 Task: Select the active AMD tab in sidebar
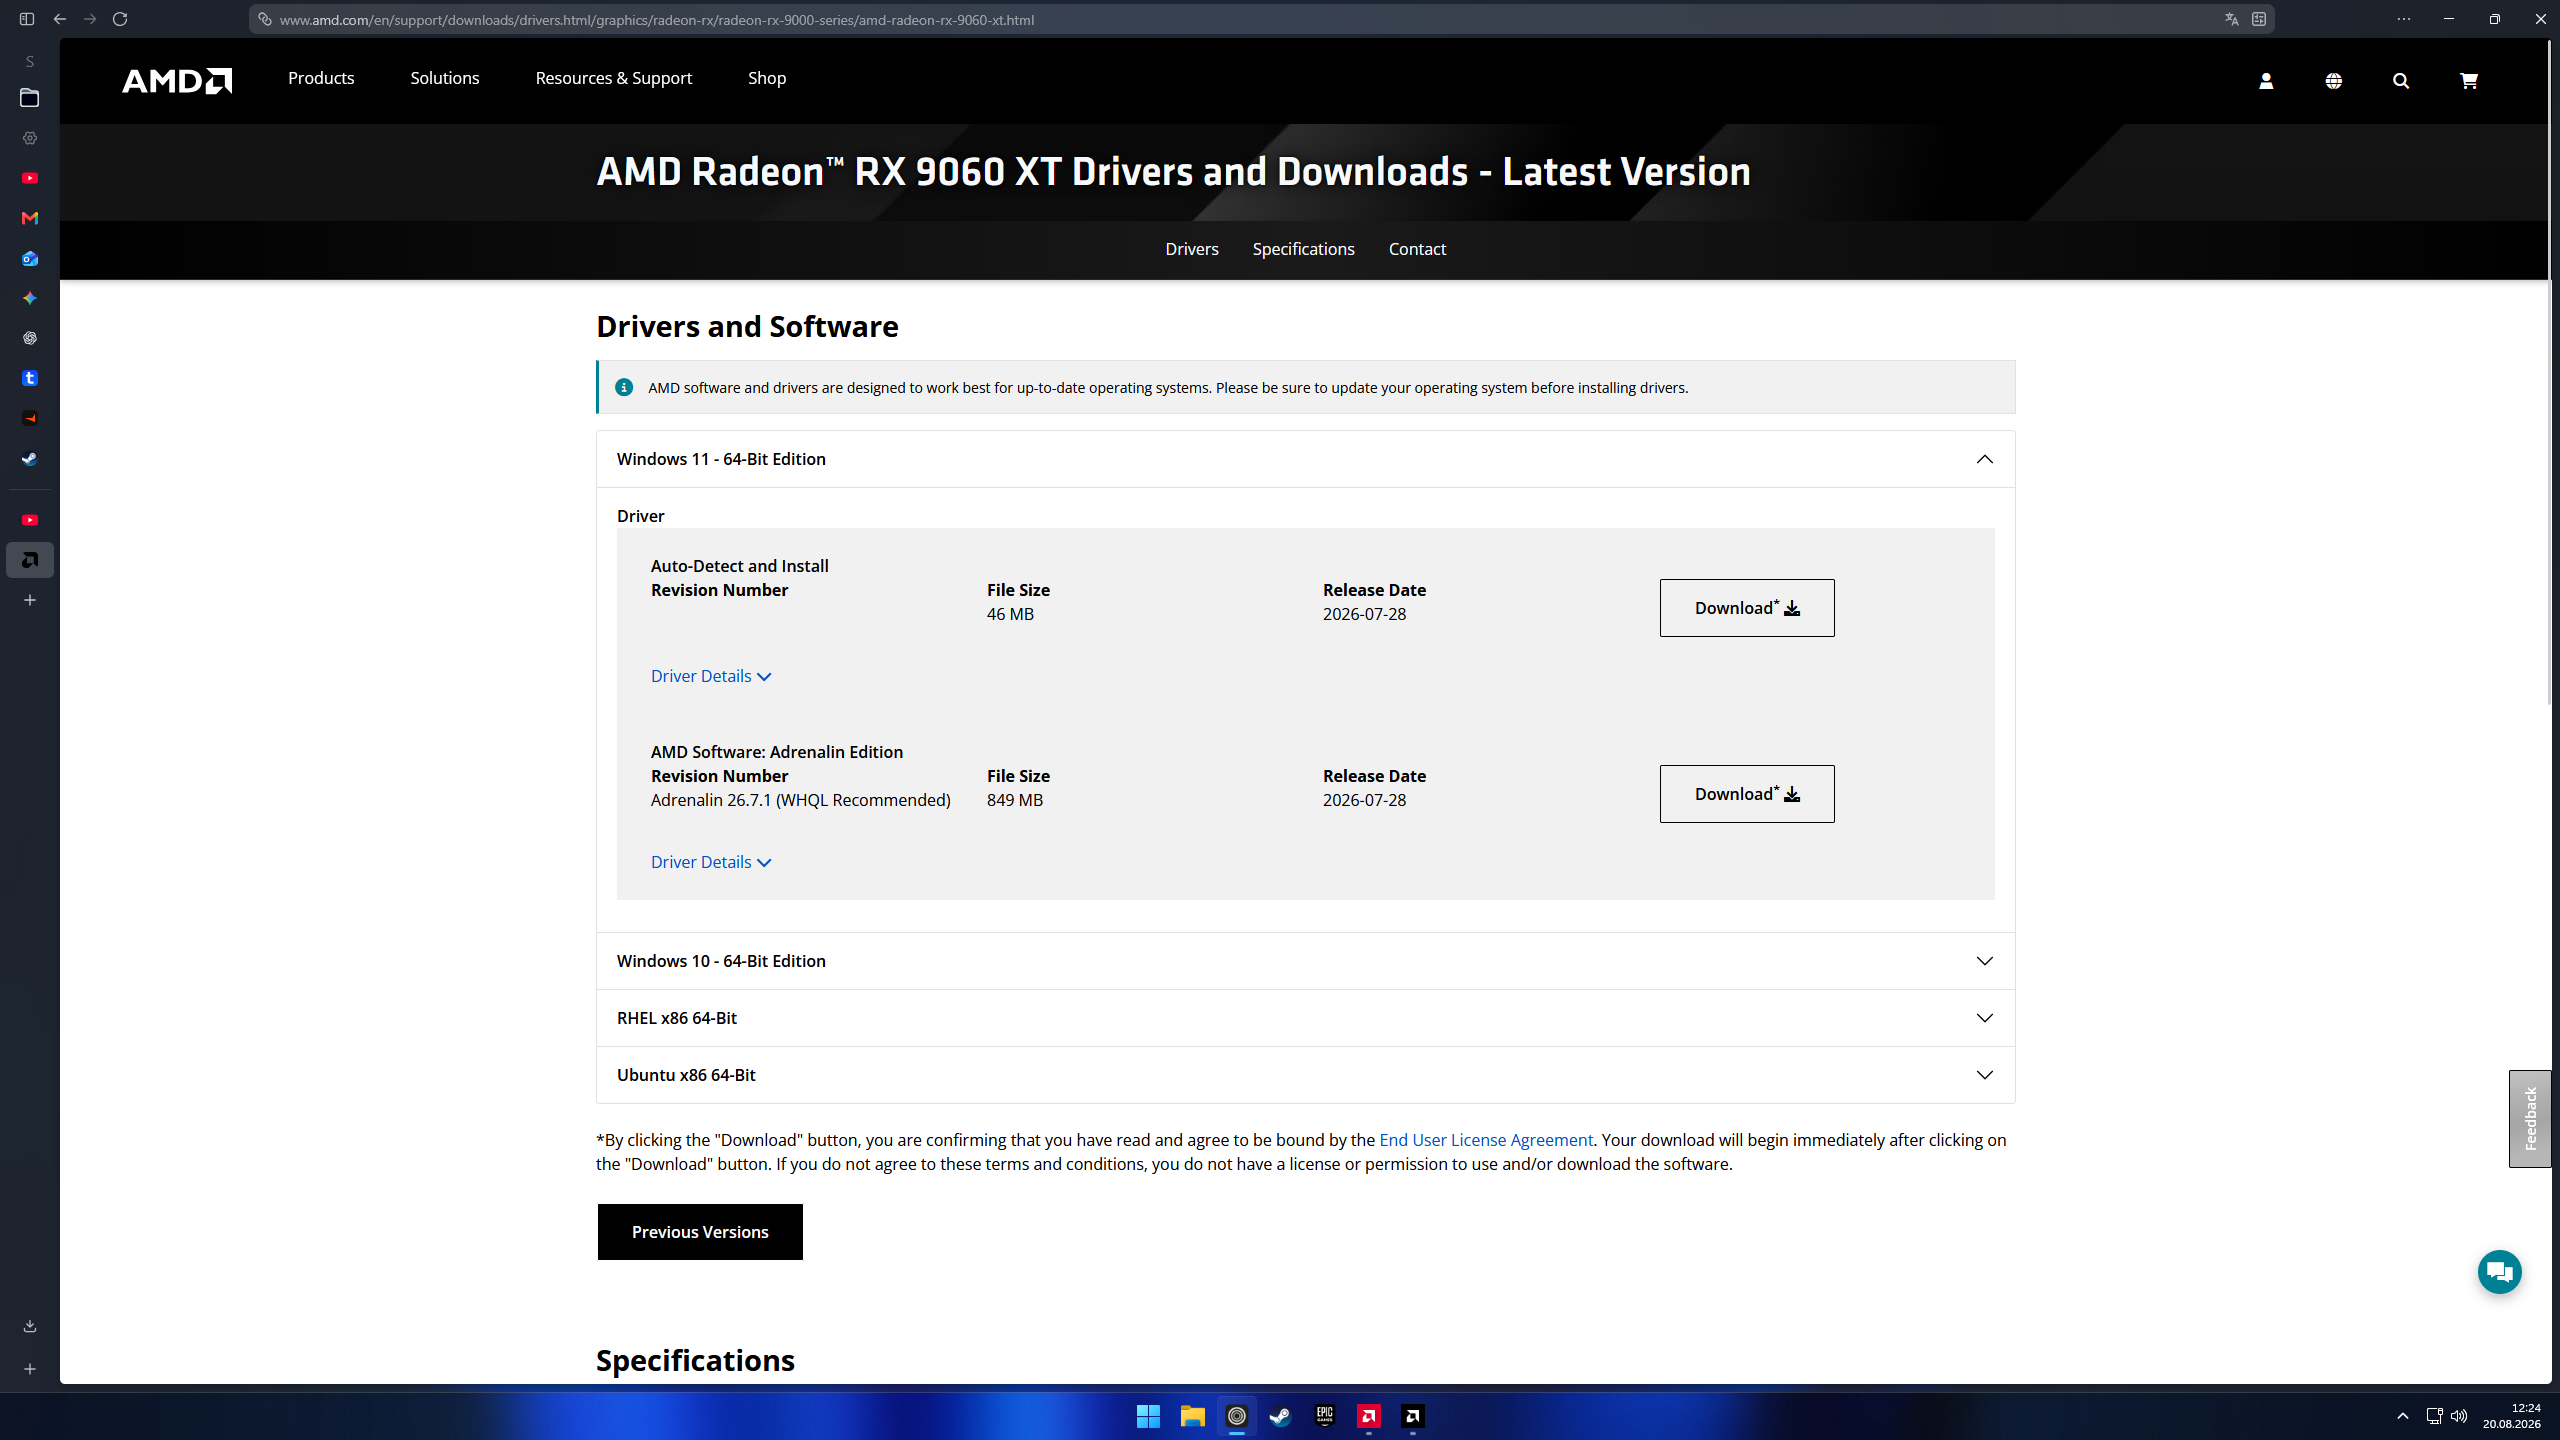30,560
